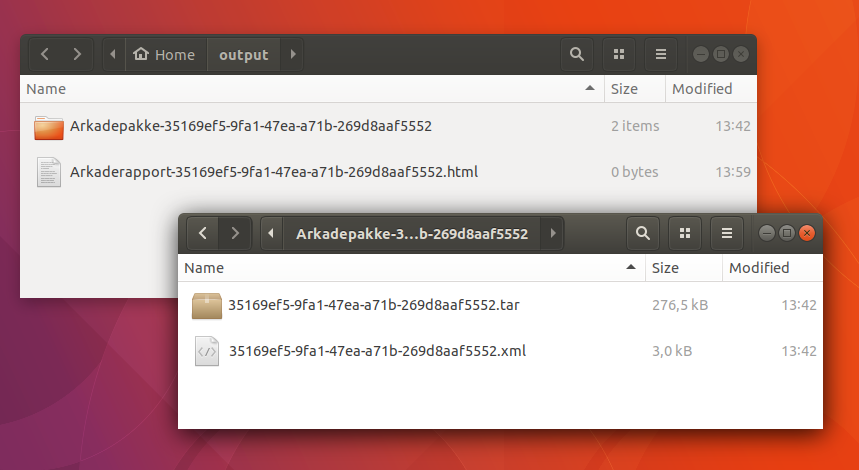Click left path arrow in output window
This screenshot has height=470, width=859.
click(113, 54)
